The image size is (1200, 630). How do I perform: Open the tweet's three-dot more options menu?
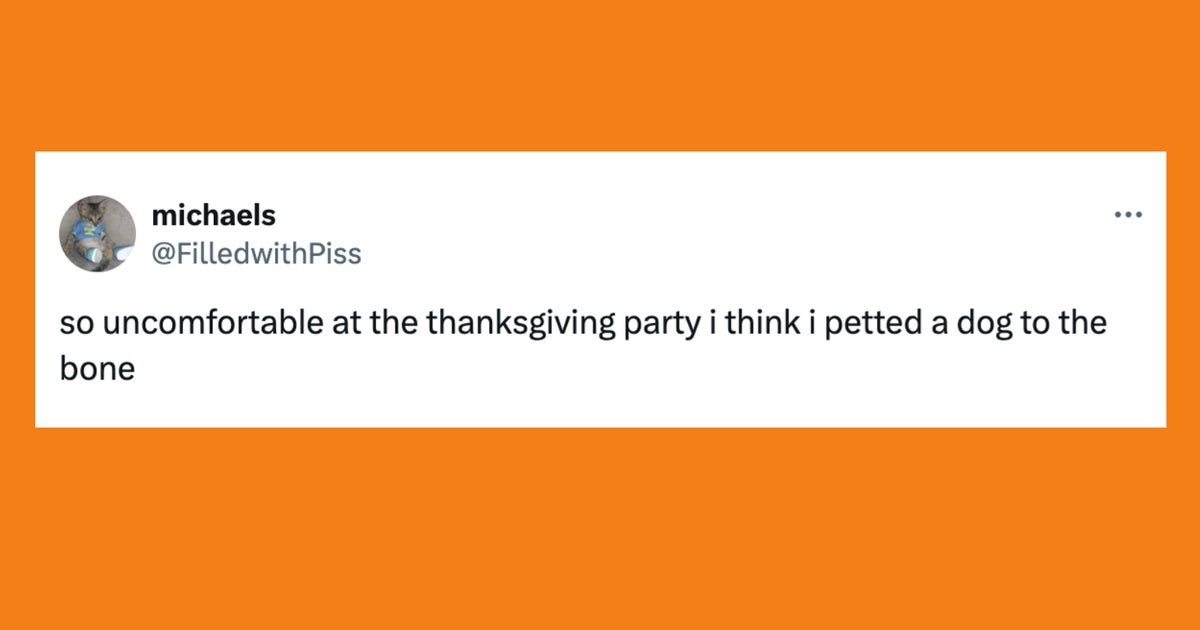tap(1128, 213)
